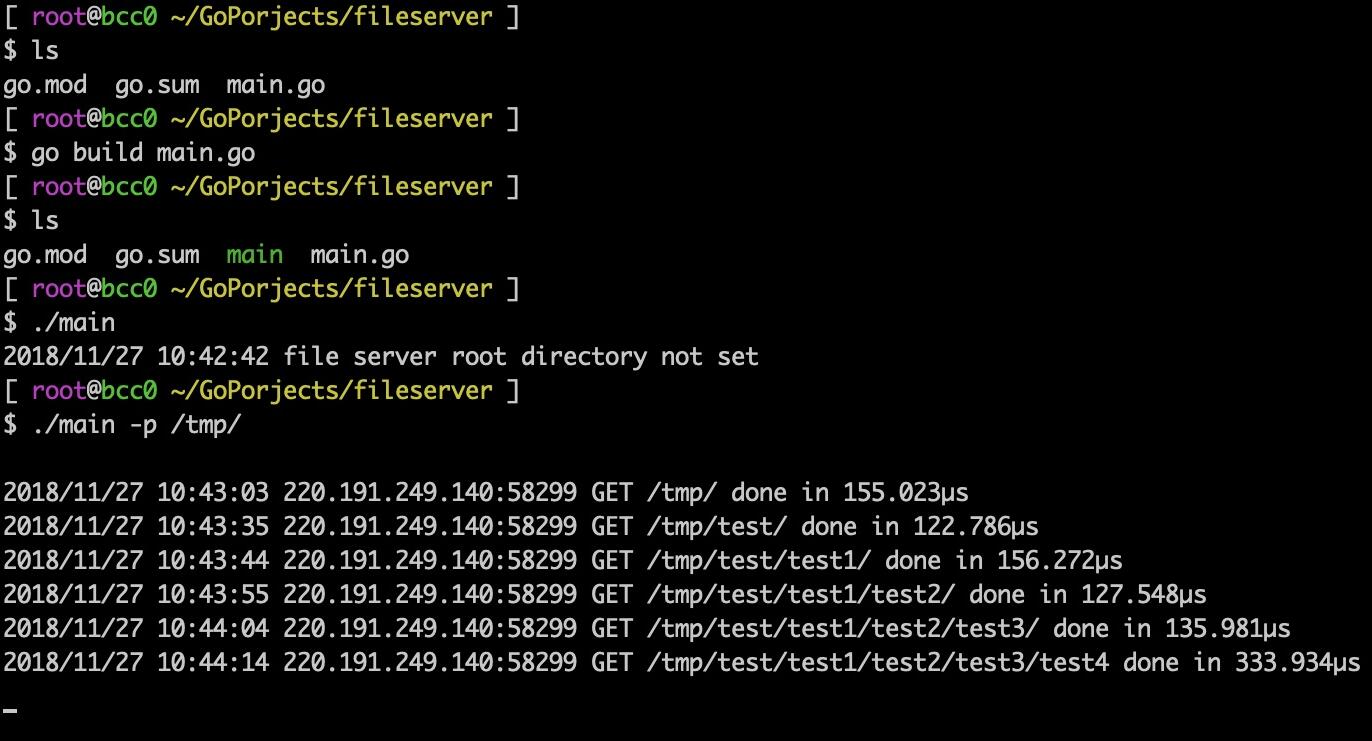Click the '/tmp/test/test1/test2/test3/' request path
Viewport: 1372px width, 741px height.
tap(843, 629)
